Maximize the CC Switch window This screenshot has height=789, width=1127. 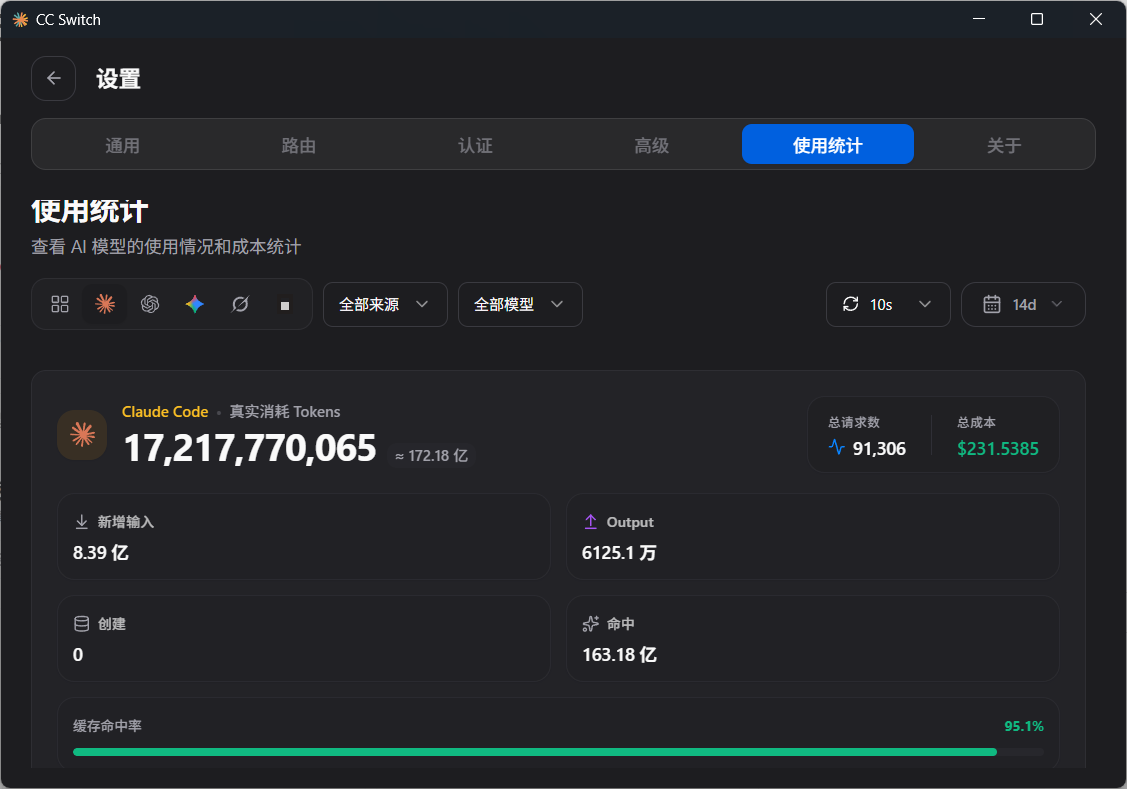click(1036, 19)
